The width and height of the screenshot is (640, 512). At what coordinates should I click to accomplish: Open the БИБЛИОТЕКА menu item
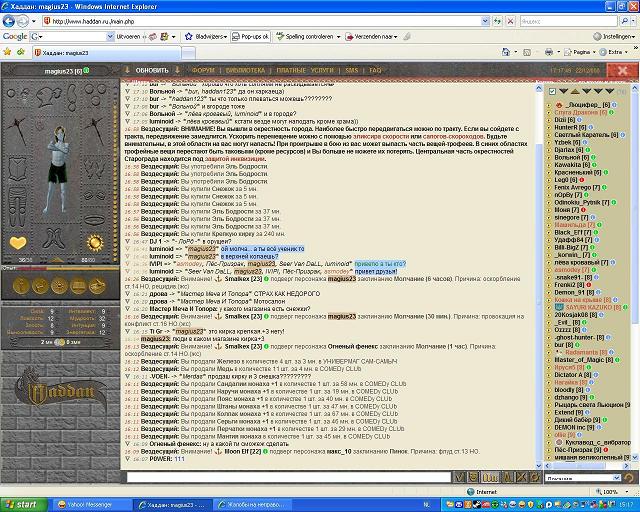[244, 71]
